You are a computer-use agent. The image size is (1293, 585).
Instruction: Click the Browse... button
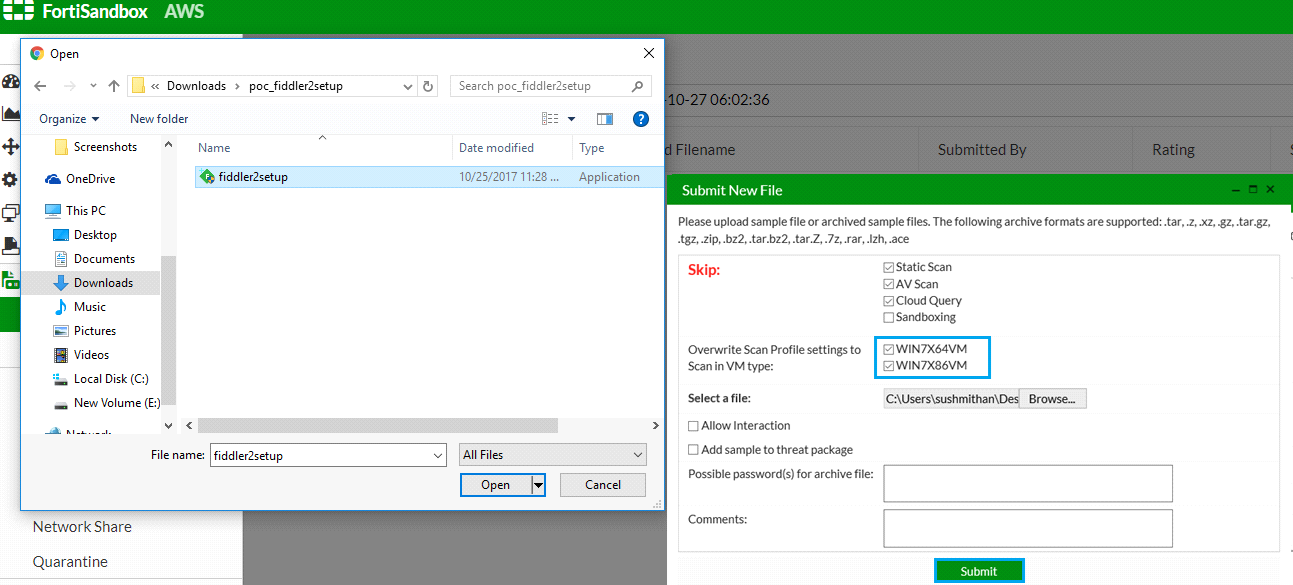coord(1052,399)
